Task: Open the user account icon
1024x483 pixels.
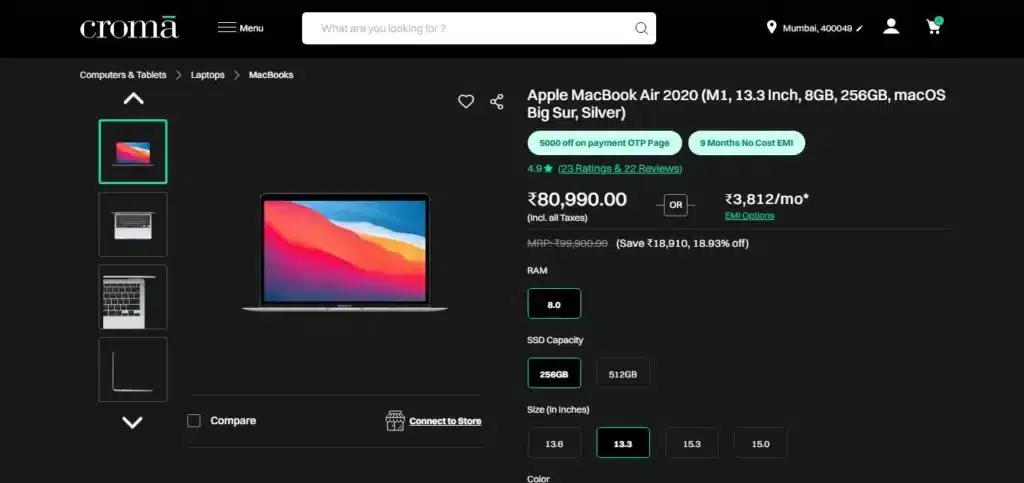Action: click(891, 27)
